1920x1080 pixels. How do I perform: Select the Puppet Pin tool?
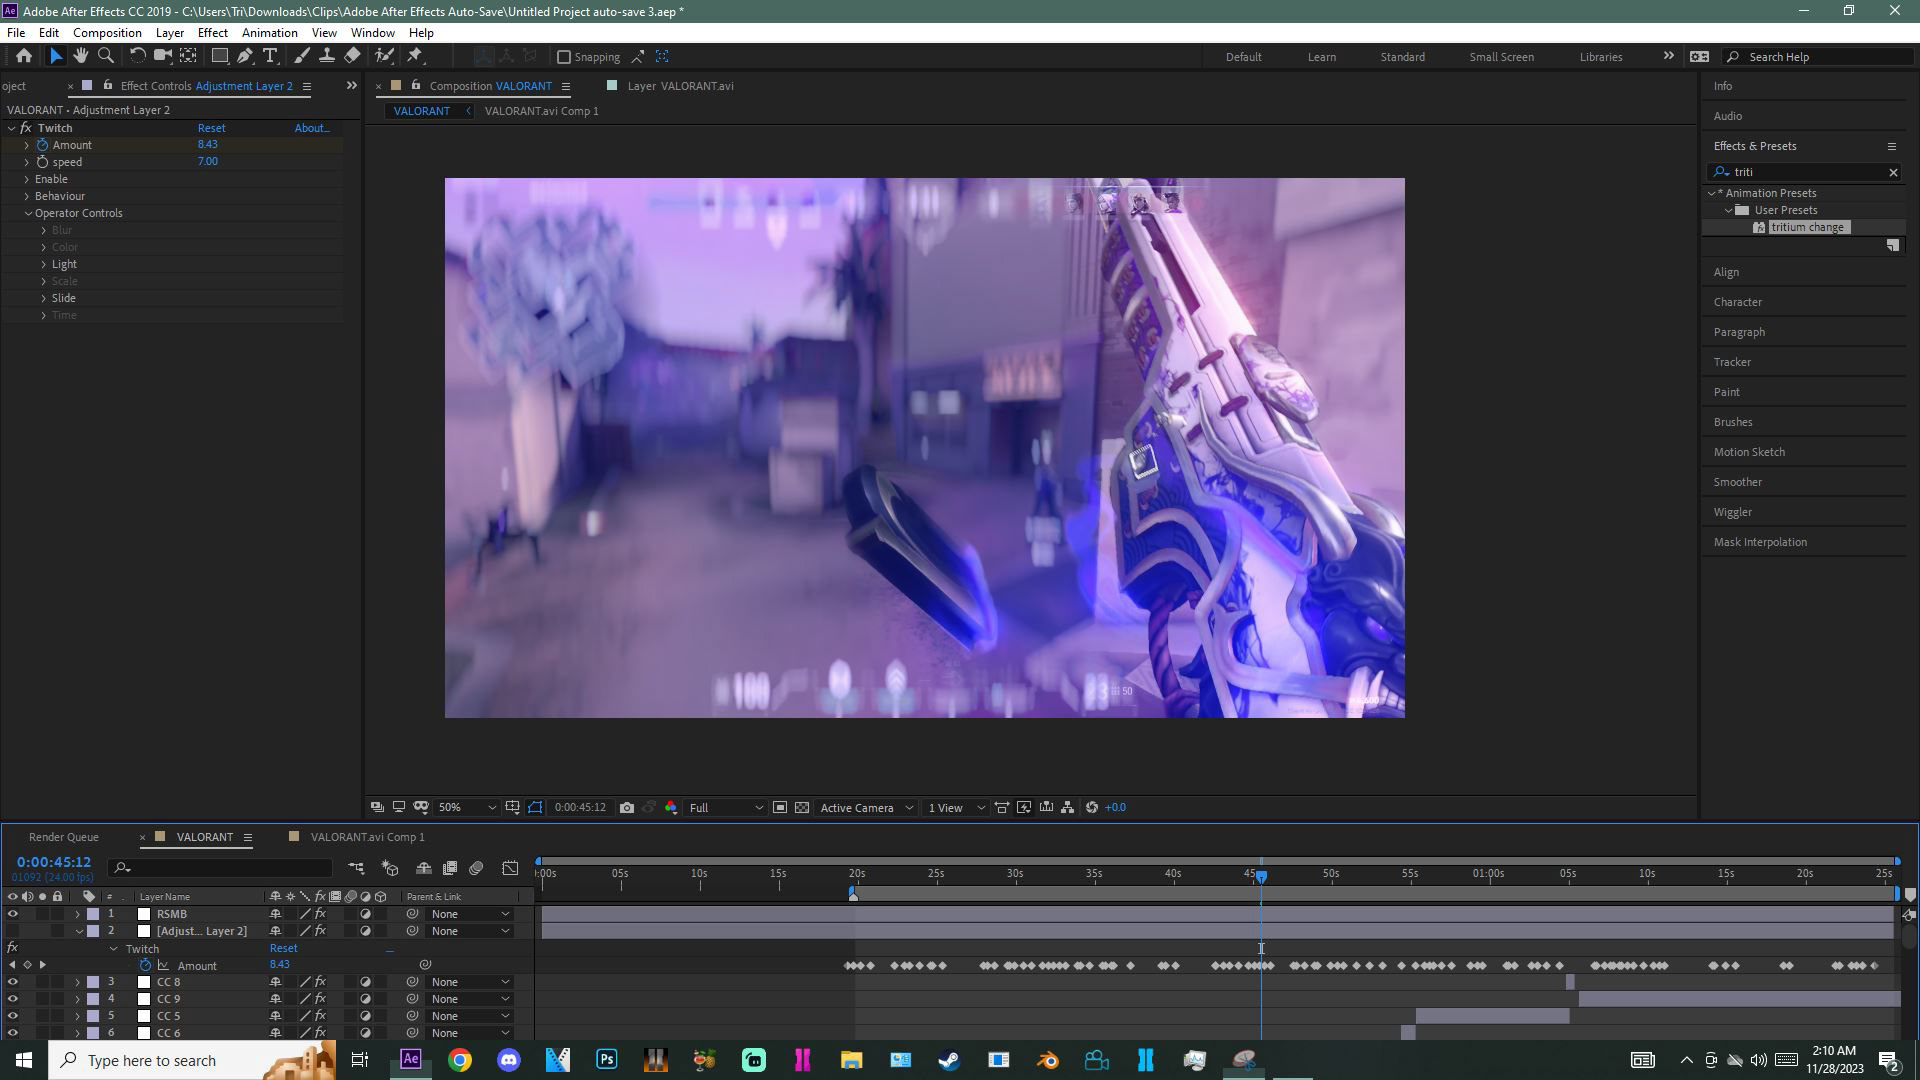[x=415, y=56]
